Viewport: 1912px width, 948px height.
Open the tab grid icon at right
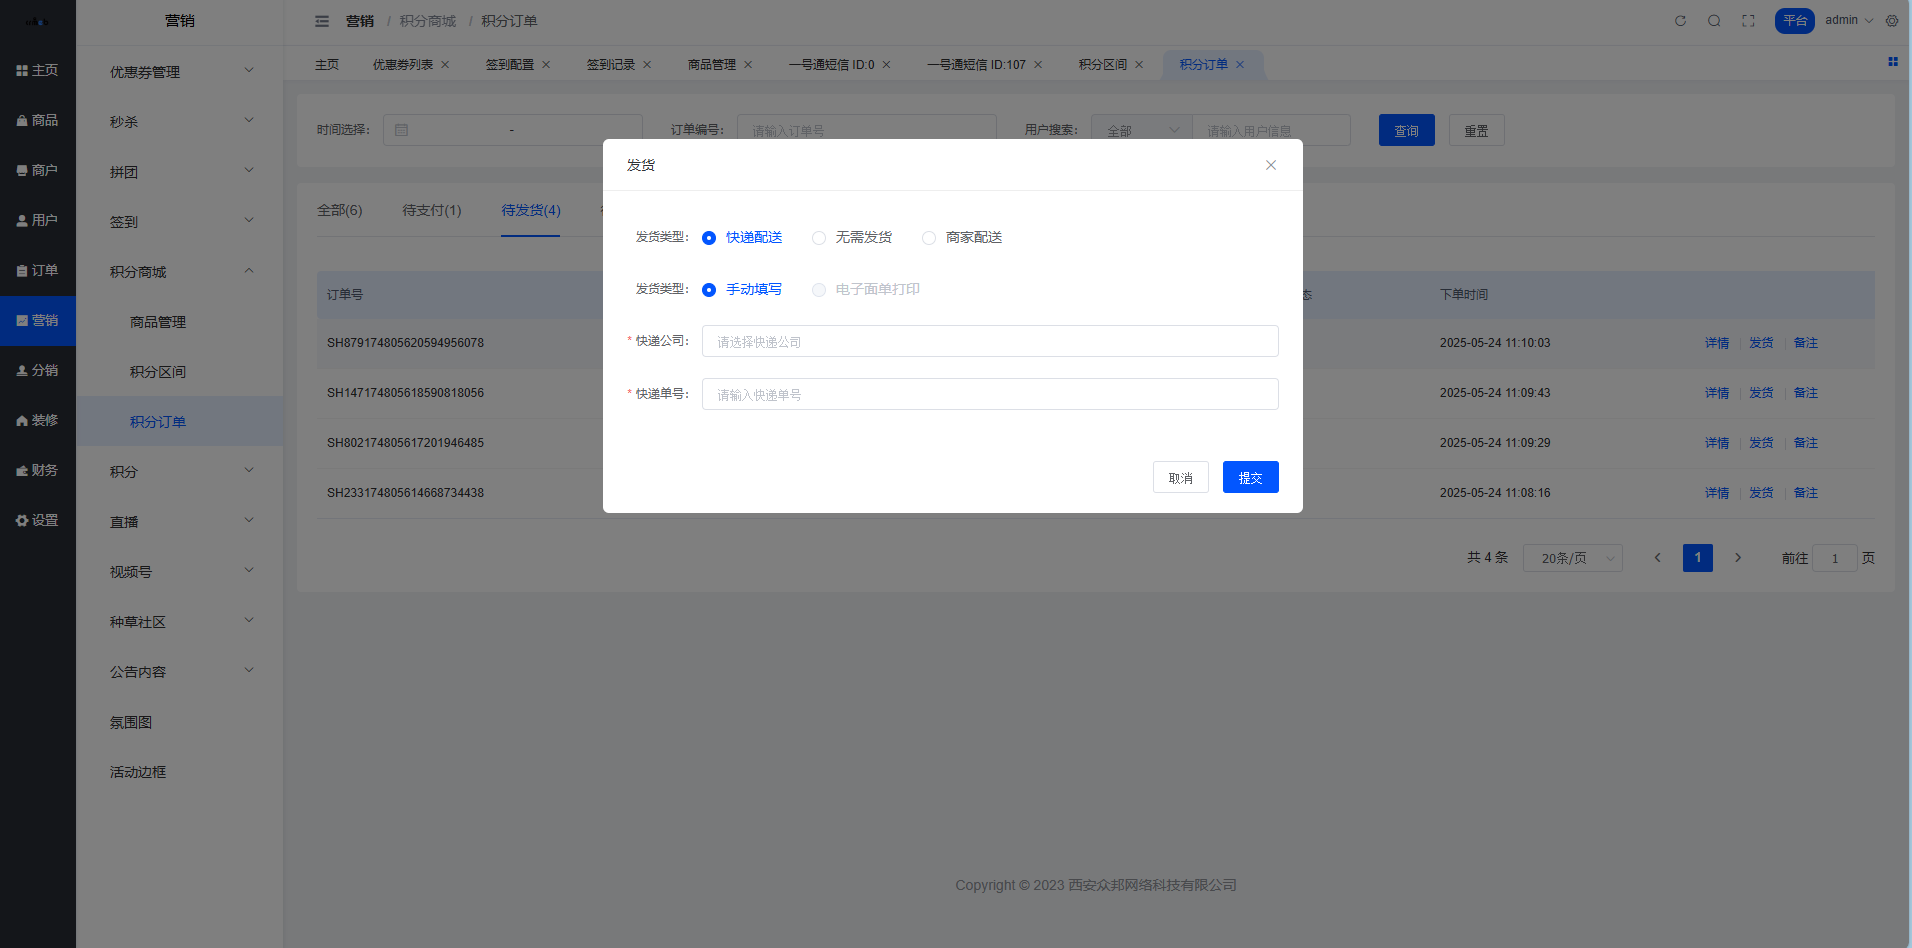pos(1892,62)
